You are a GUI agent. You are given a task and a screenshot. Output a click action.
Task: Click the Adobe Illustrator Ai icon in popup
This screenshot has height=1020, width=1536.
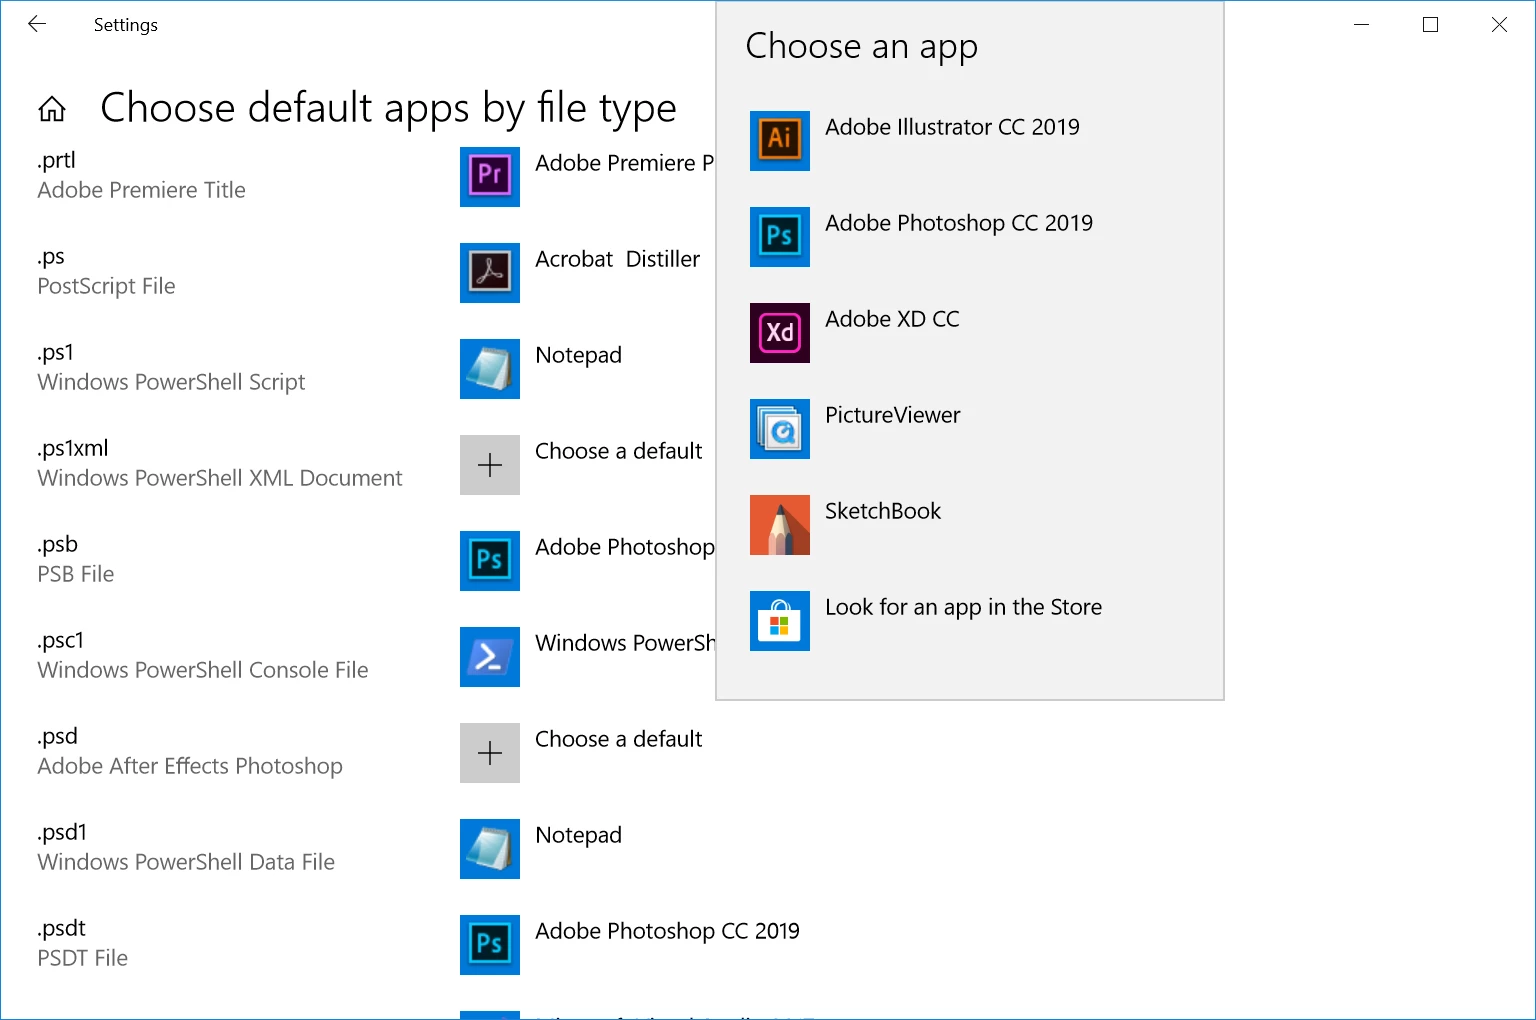[780, 141]
